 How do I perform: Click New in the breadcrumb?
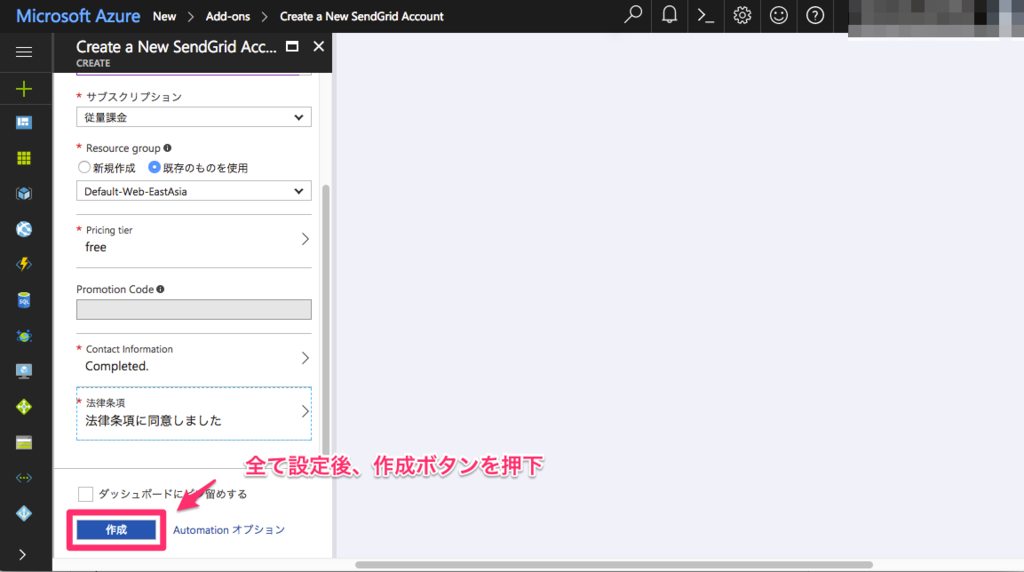pyautogui.click(x=165, y=16)
